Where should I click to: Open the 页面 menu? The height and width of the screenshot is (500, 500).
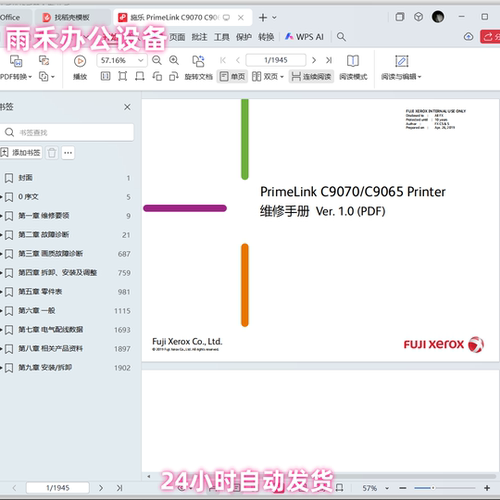(x=177, y=37)
